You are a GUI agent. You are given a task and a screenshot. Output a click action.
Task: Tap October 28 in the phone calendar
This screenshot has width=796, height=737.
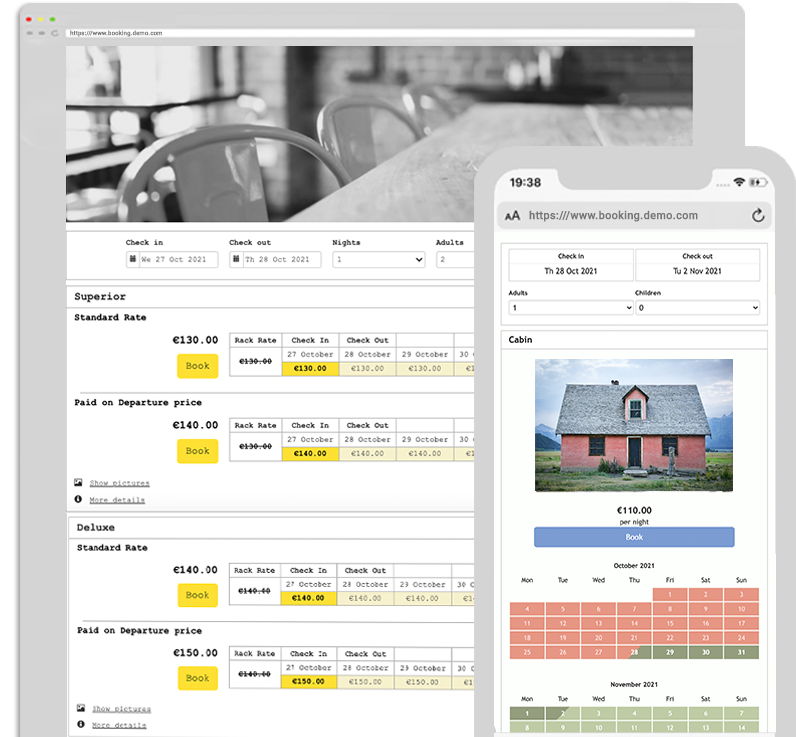point(634,652)
